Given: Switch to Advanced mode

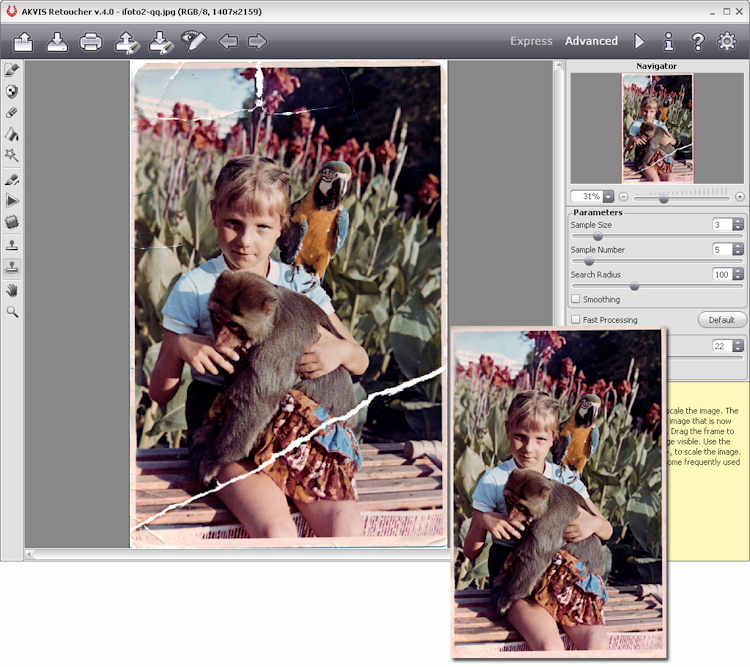Looking at the screenshot, I should pos(591,41).
